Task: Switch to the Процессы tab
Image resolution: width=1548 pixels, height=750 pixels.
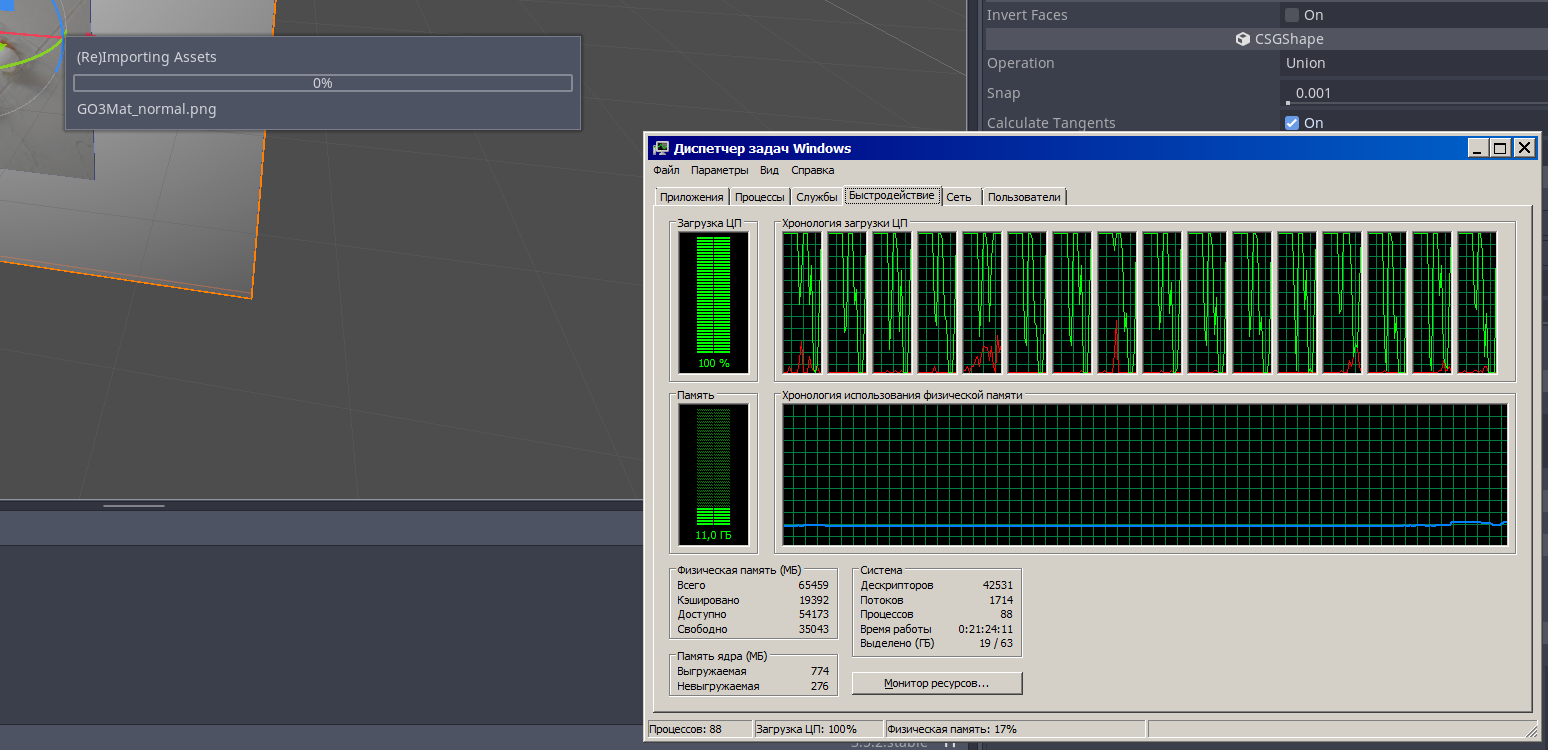Action: pos(760,197)
